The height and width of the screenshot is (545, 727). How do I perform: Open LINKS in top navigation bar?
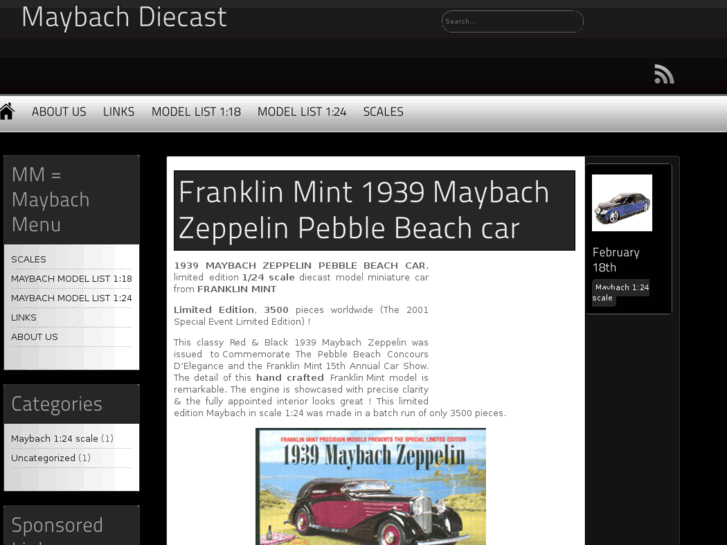coord(119,112)
